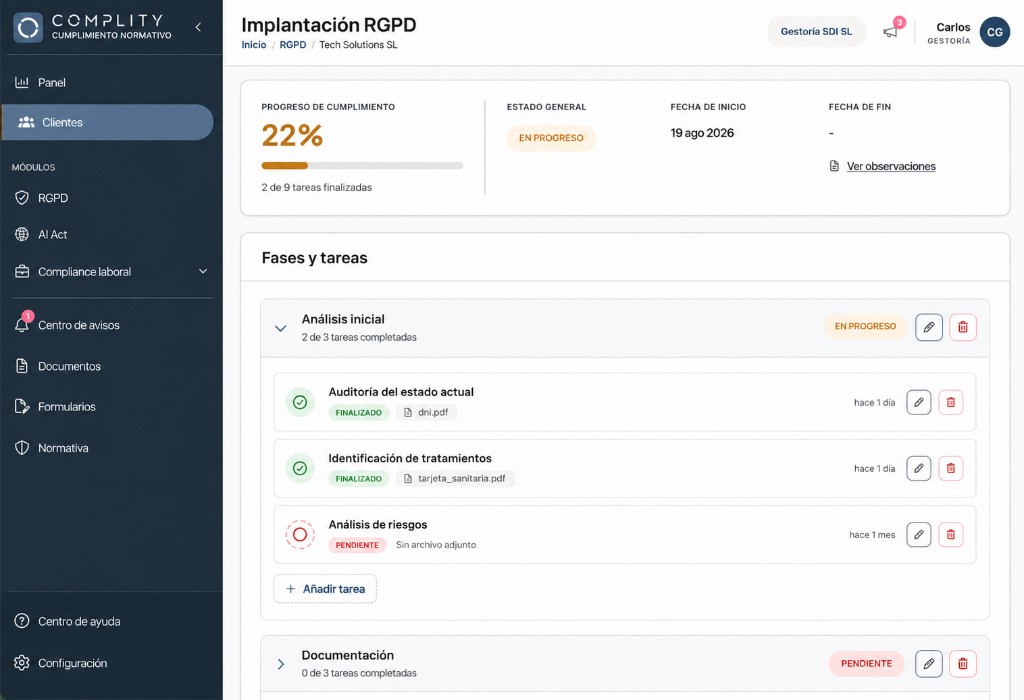Expand the Documentación phase
This screenshot has width=1024, height=700.
(x=281, y=664)
